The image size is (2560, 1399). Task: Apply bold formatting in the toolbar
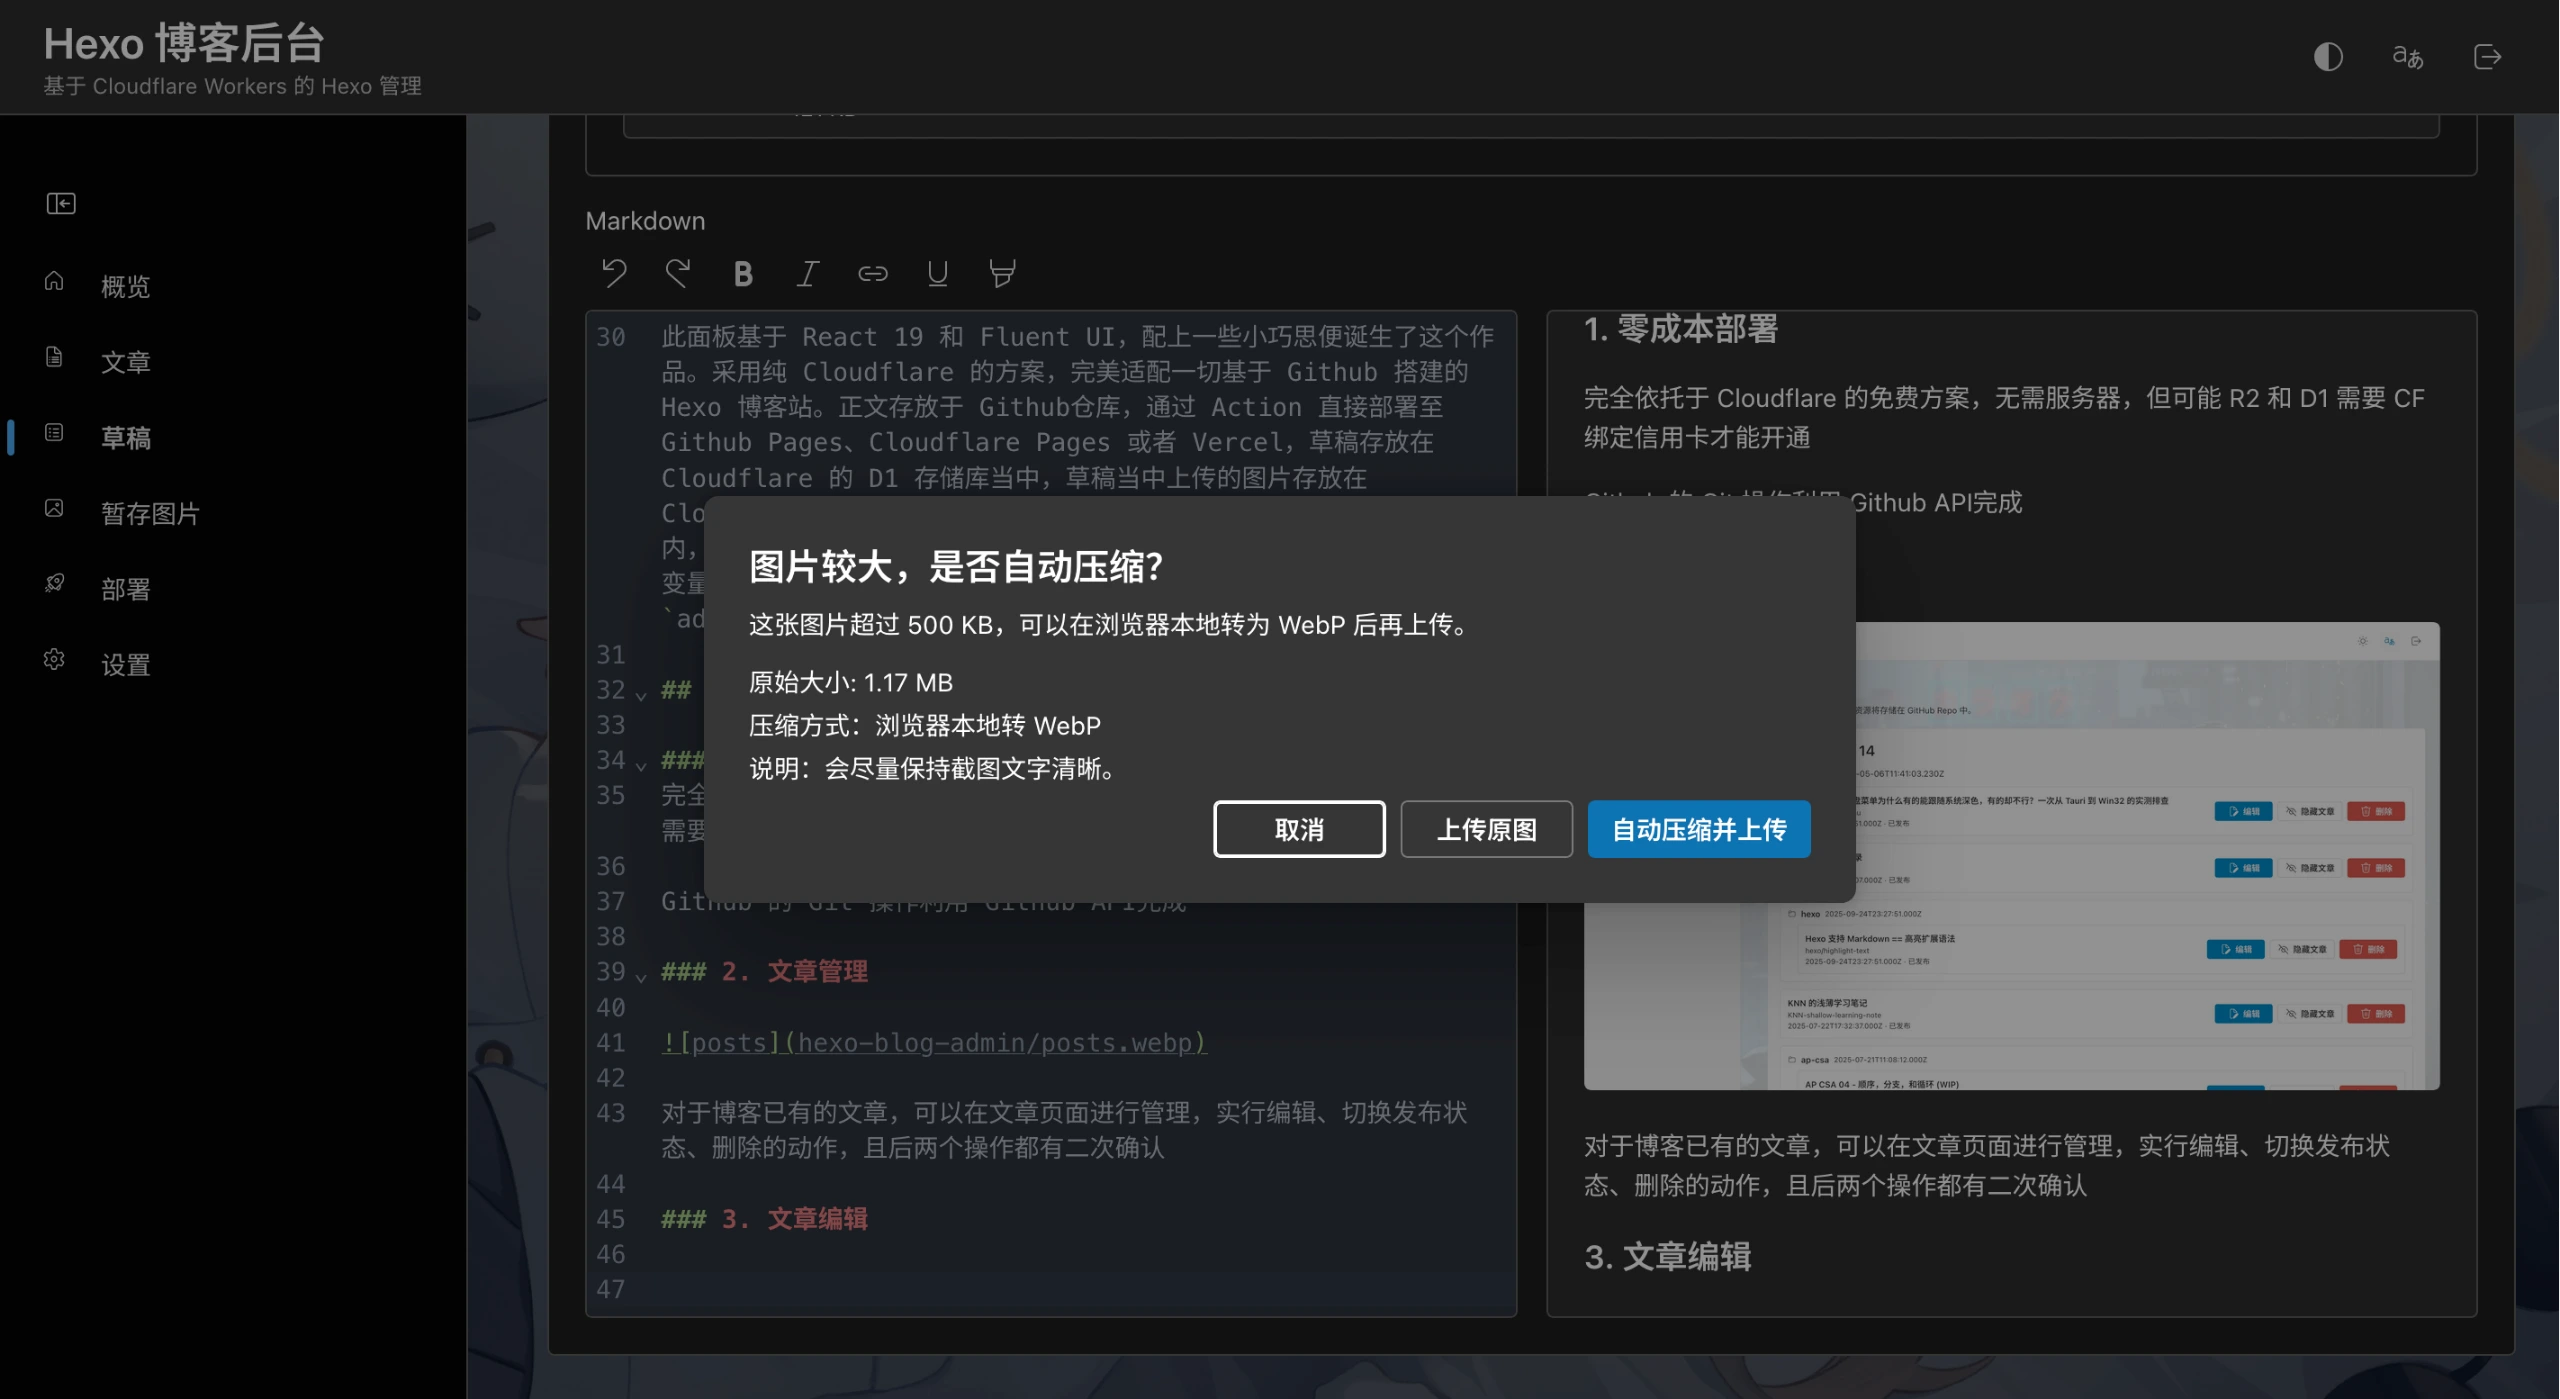point(743,273)
